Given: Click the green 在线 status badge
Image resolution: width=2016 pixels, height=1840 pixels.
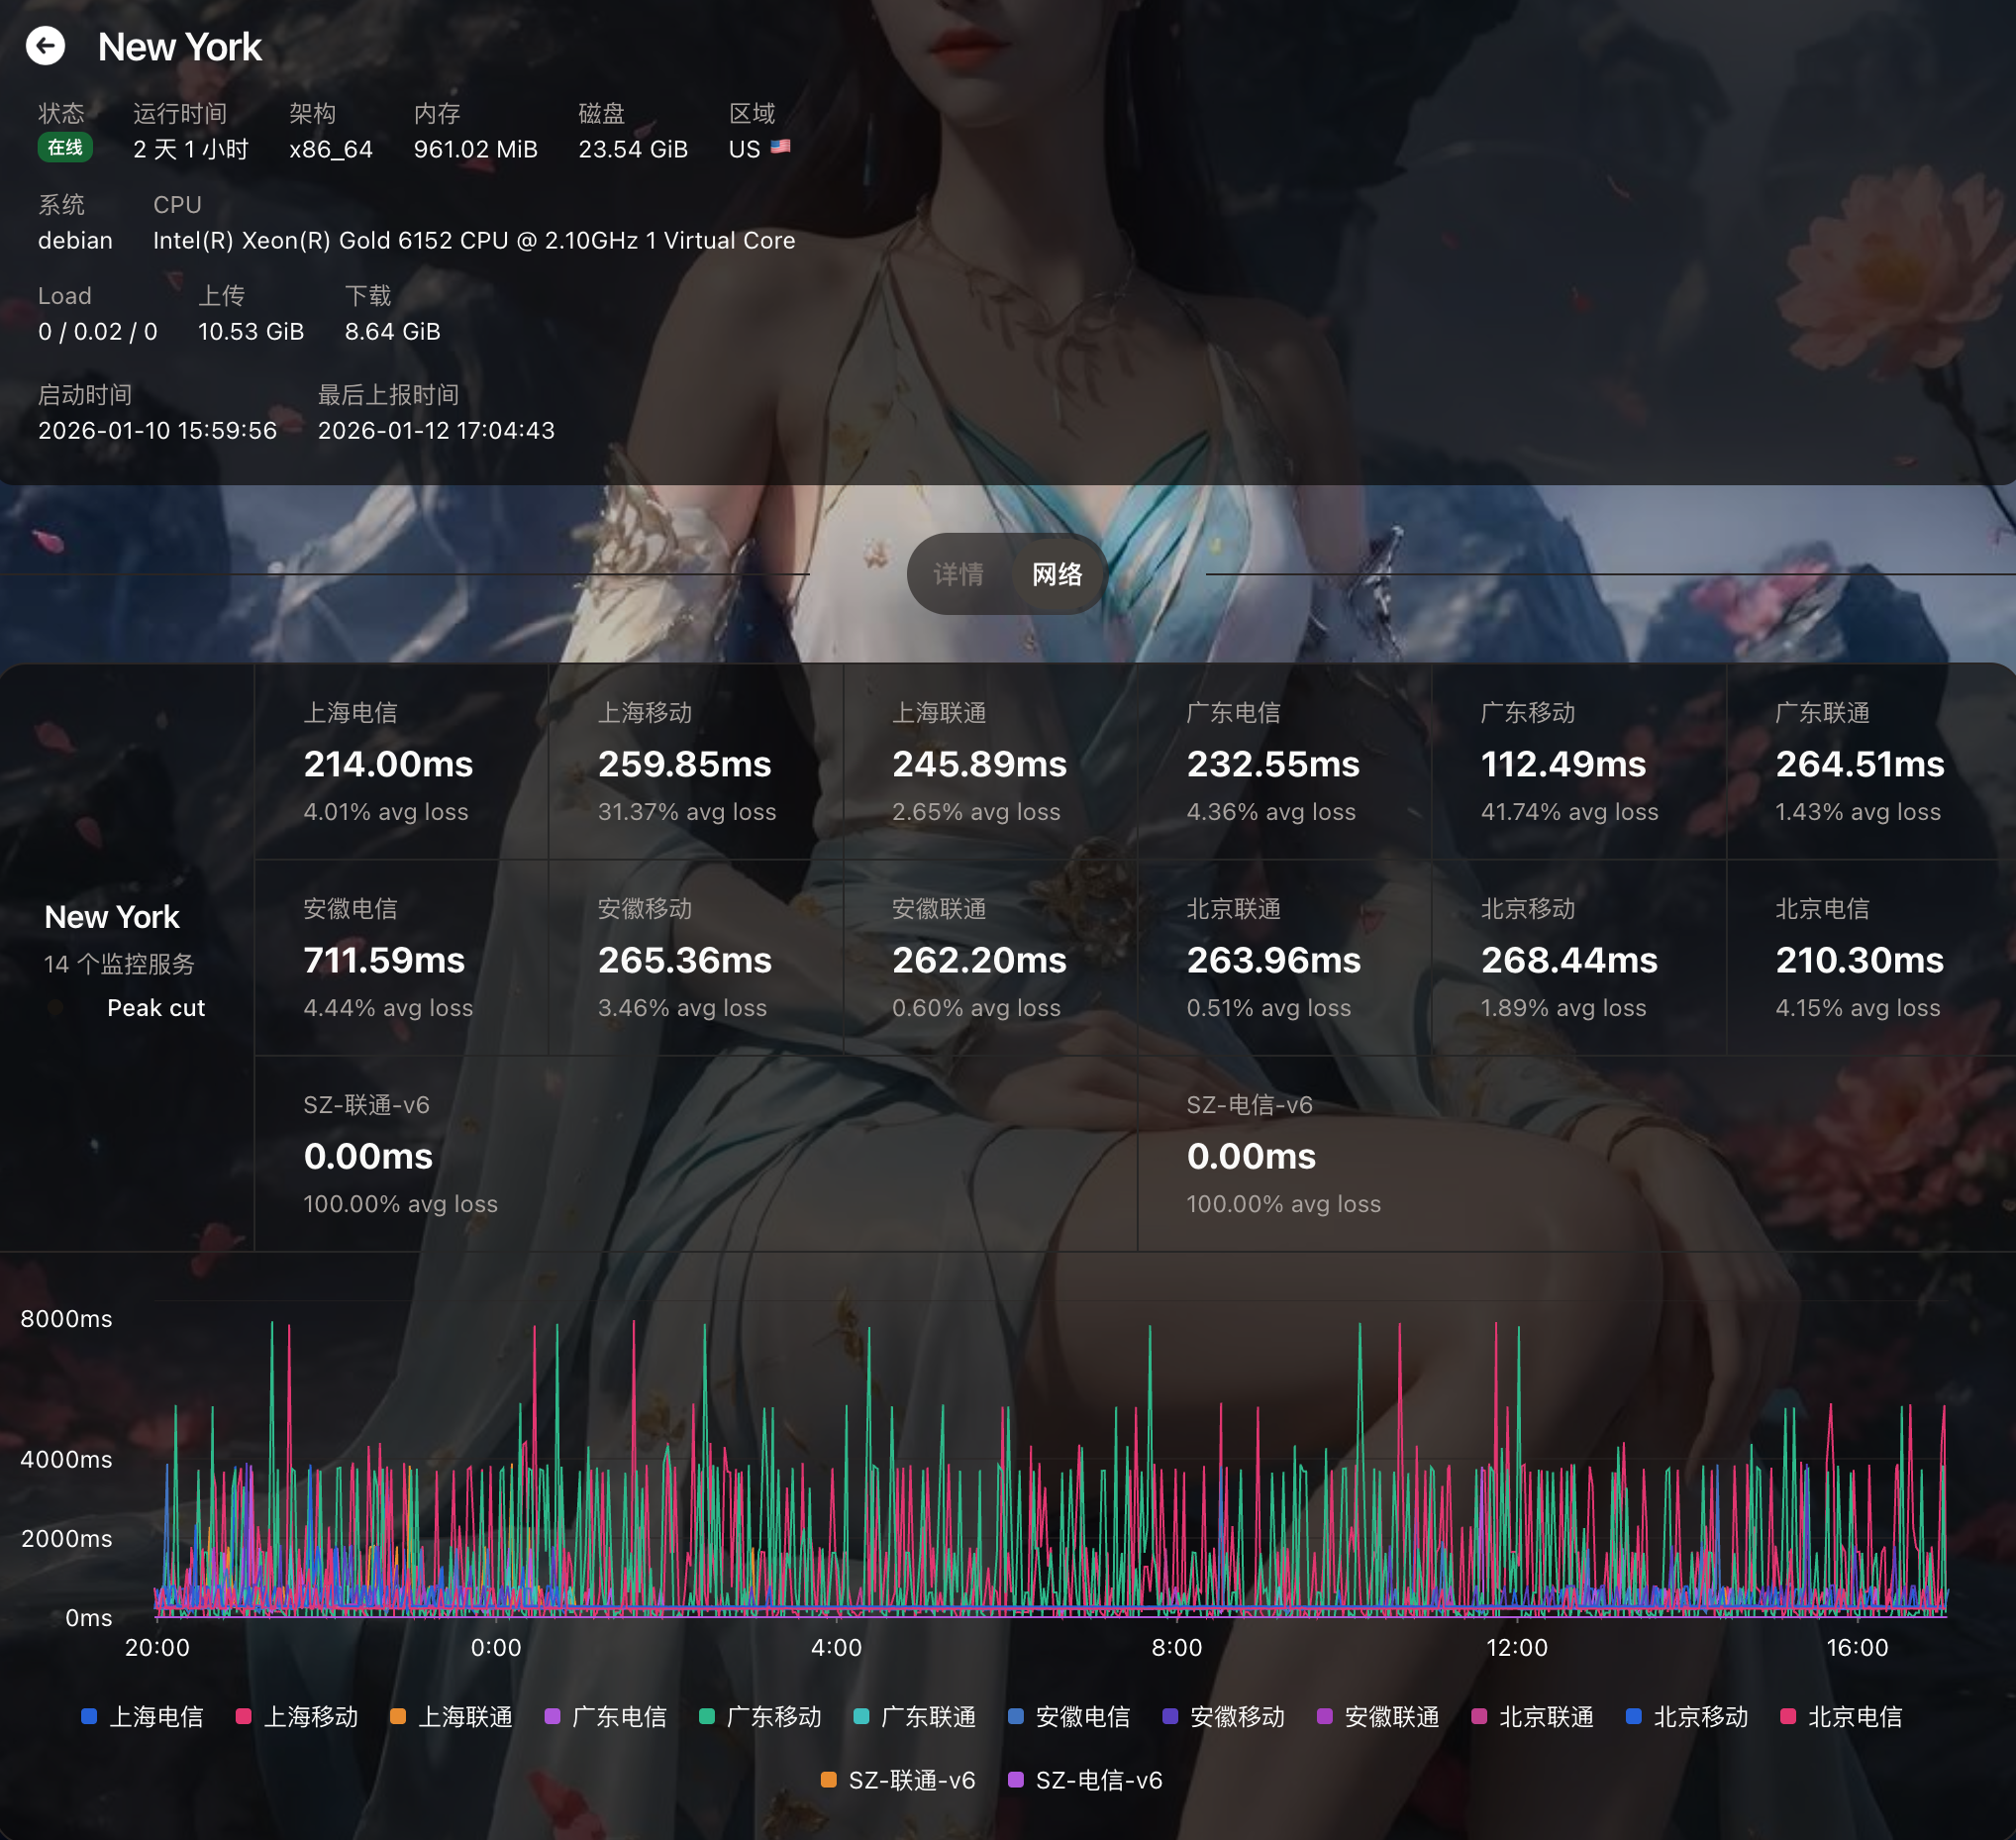Looking at the screenshot, I should 65,148.
